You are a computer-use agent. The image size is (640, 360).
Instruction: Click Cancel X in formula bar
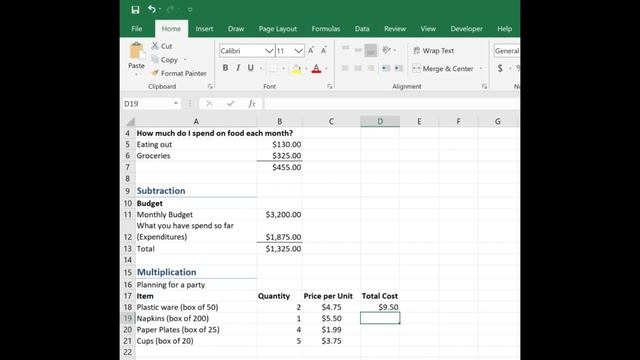(x=209, y=104)
